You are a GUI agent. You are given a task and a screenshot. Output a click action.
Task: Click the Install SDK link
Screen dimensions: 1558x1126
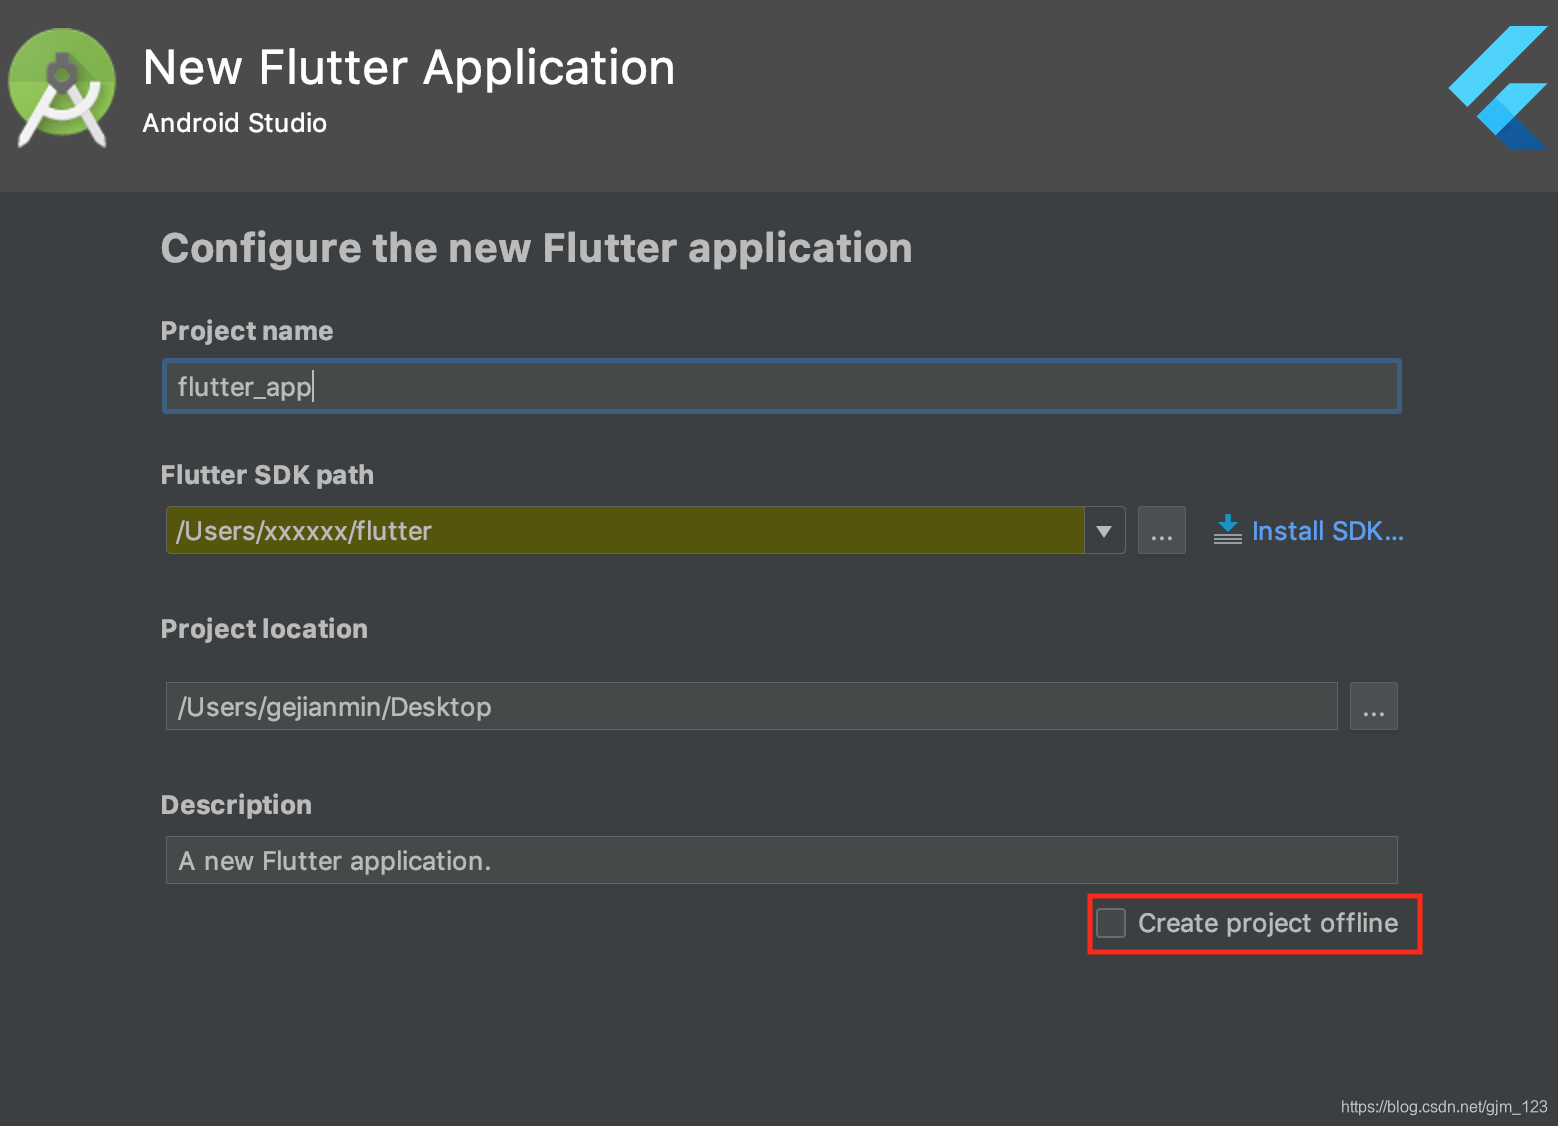pos(1327,531)
